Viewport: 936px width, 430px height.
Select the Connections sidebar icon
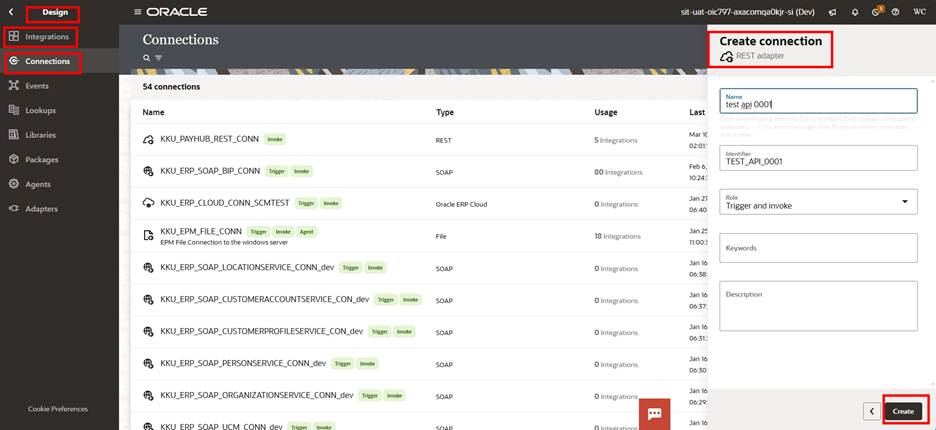[14, 61]
